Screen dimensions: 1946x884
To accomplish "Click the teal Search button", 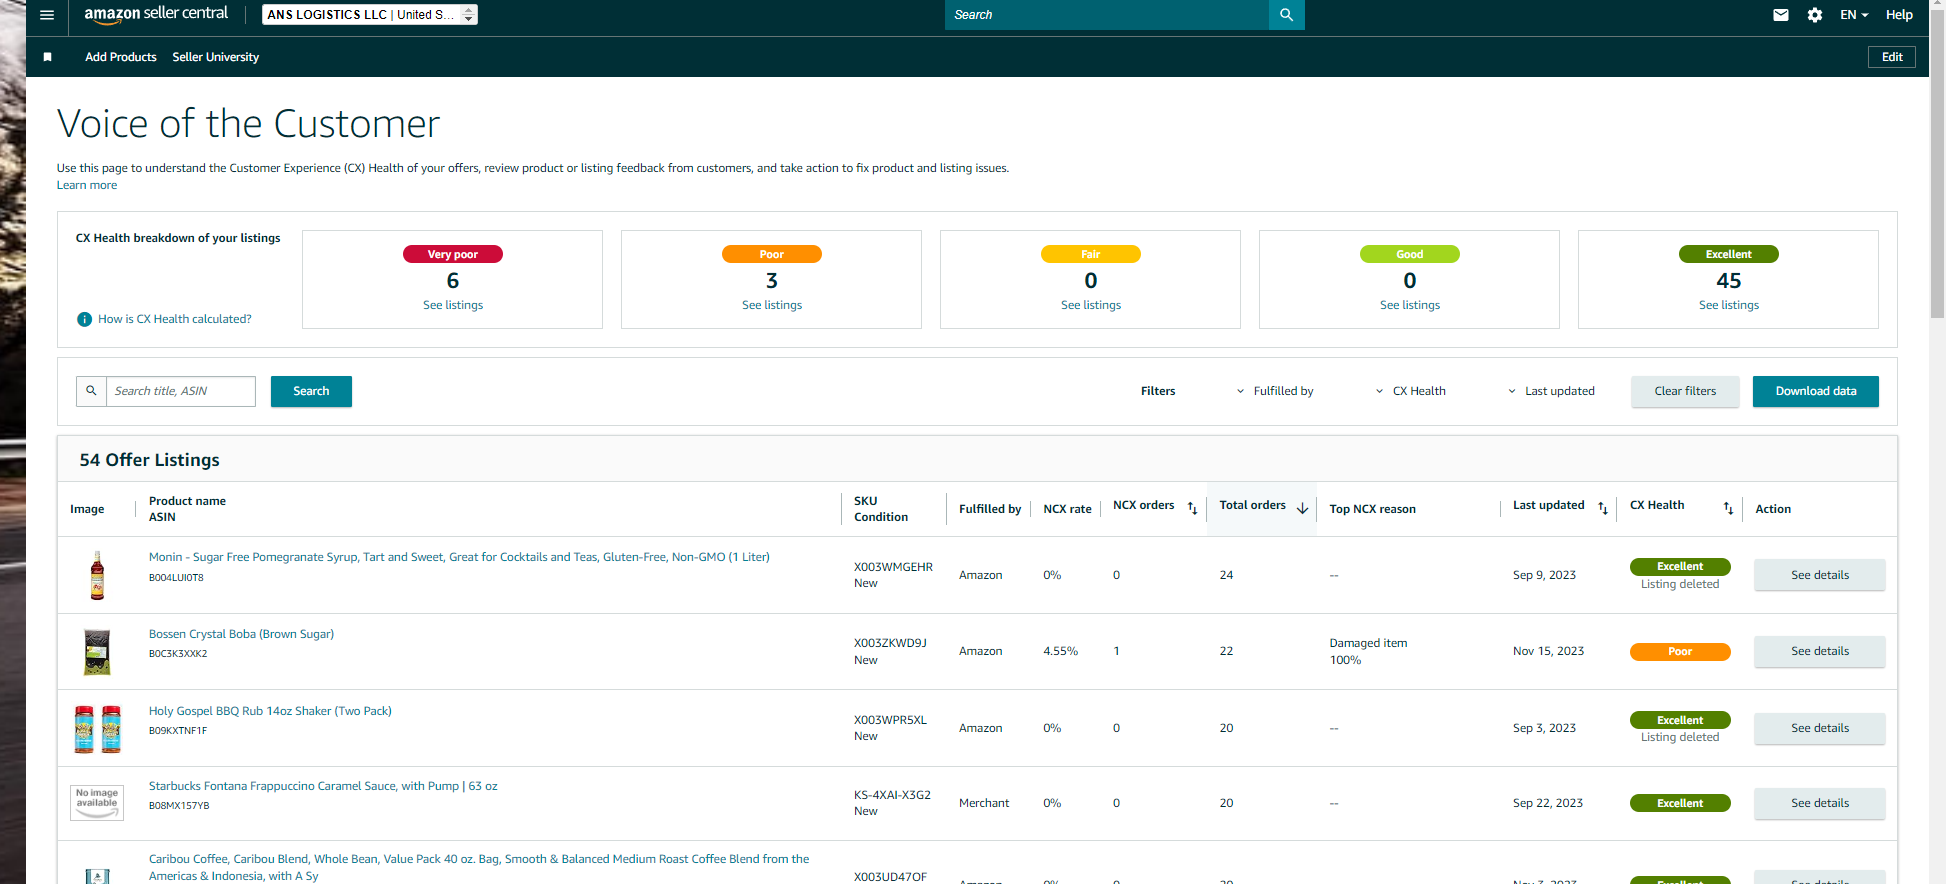I will point(311,391).
